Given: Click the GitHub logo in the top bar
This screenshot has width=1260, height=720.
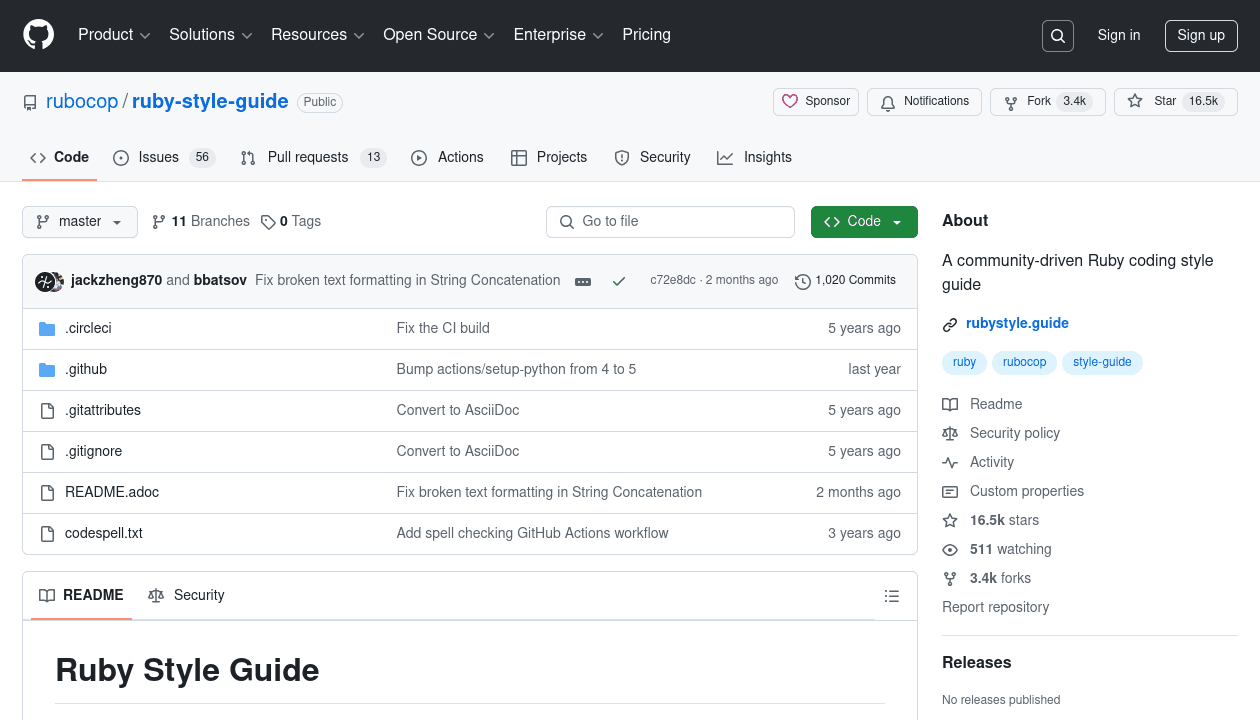Looking at the screenshot, I should (38, 35).
